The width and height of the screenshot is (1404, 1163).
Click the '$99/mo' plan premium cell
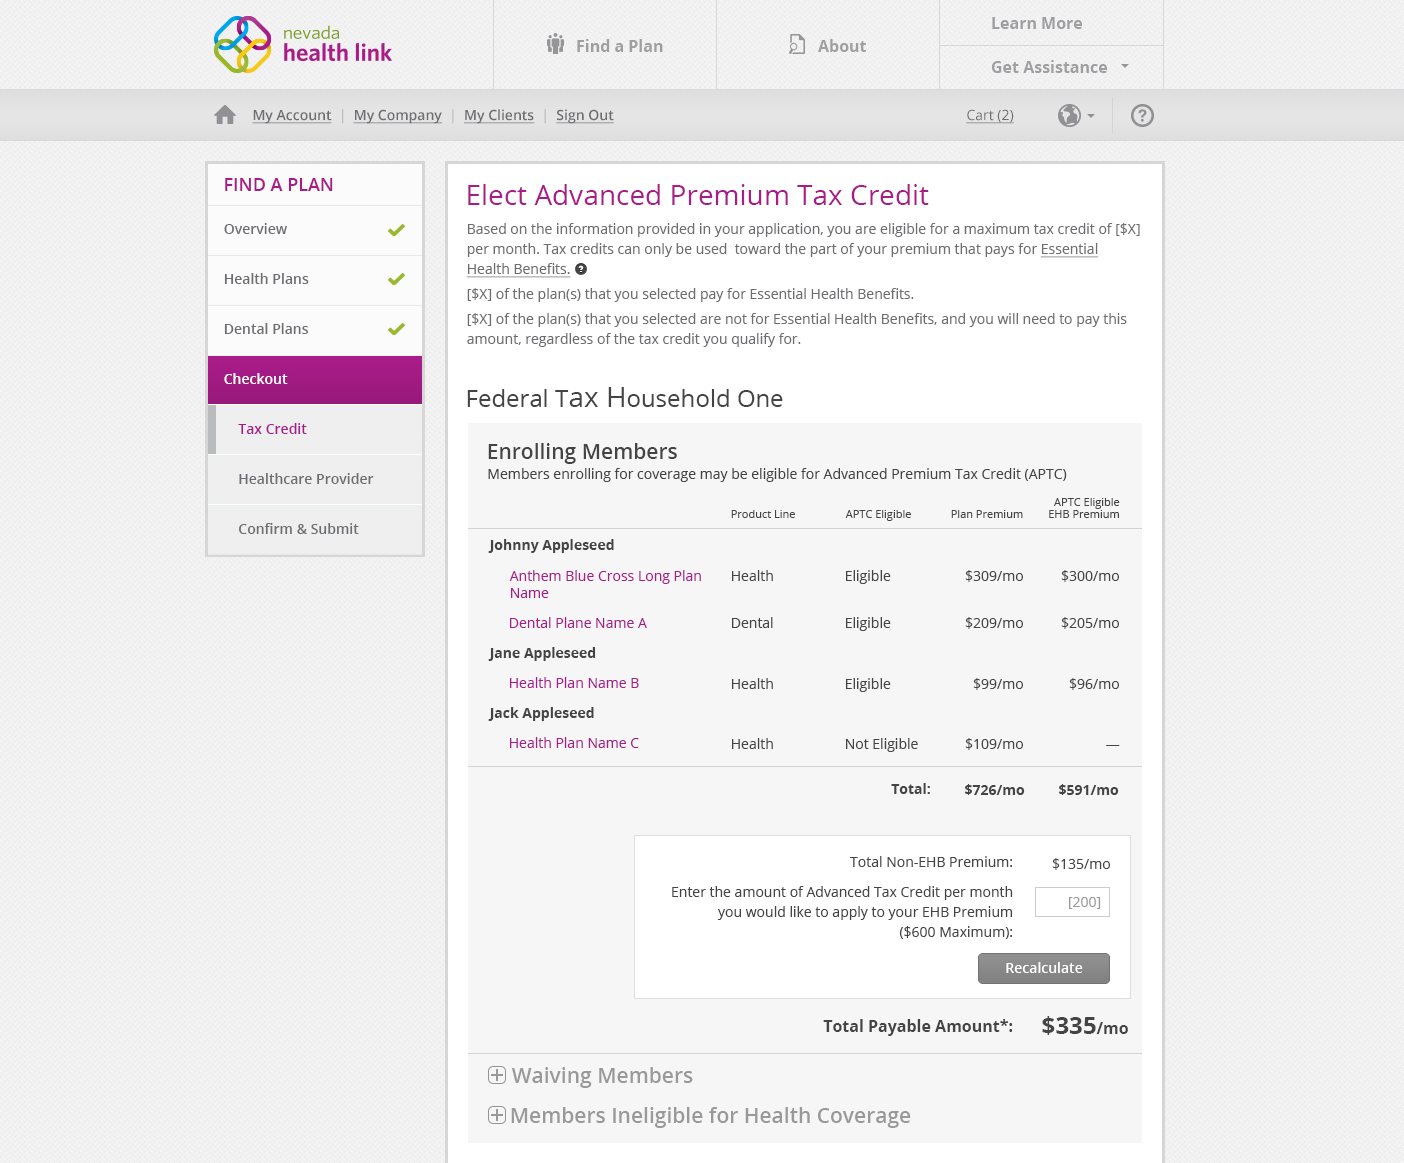[998, 684]
